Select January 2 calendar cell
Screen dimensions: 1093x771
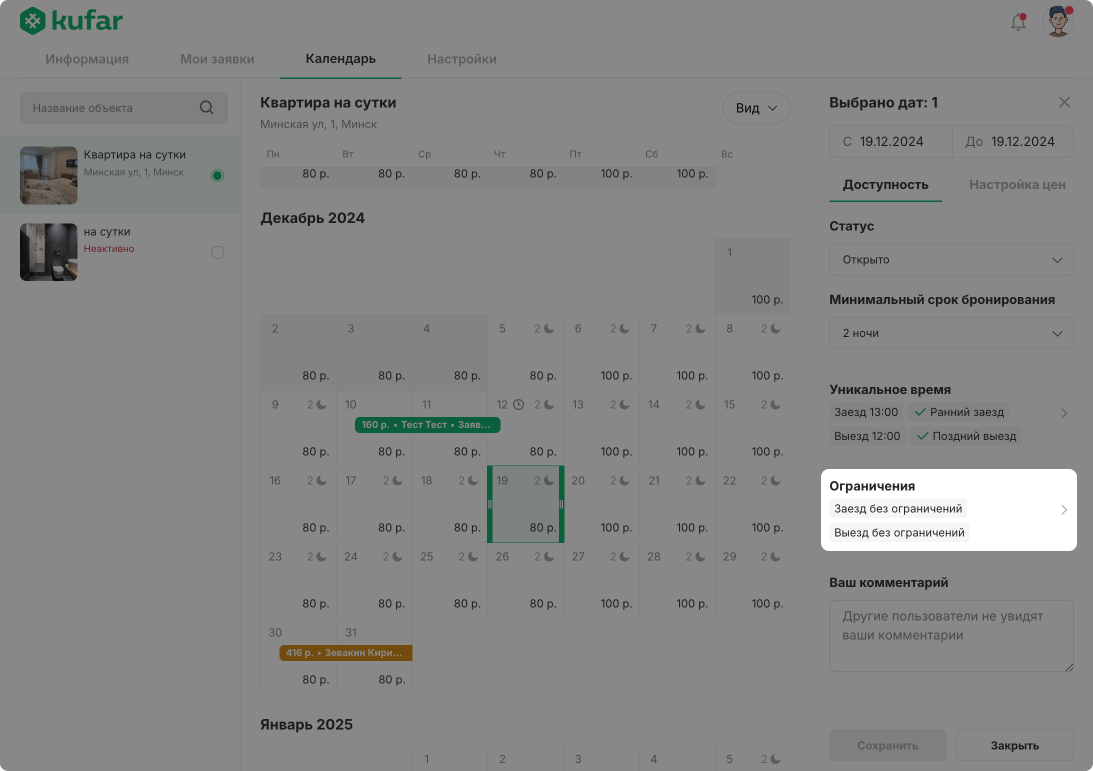click(526, 758)
